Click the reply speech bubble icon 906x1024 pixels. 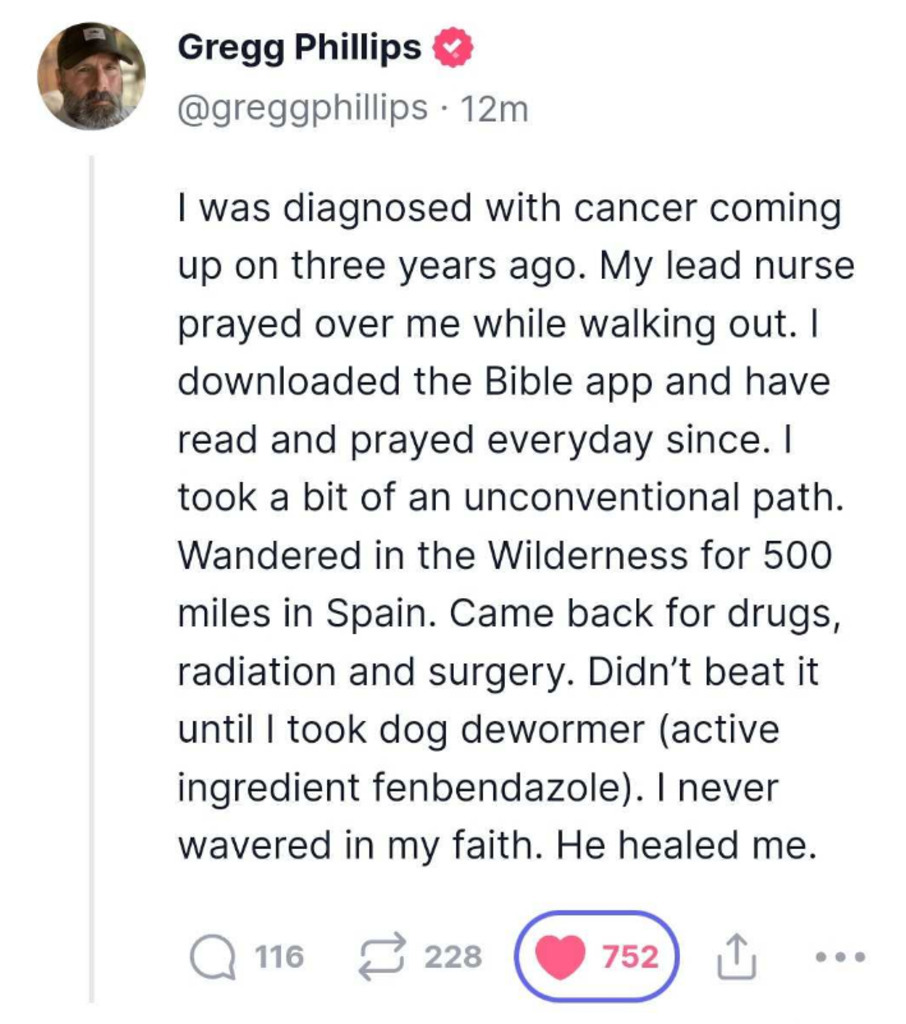click(211, 957)
